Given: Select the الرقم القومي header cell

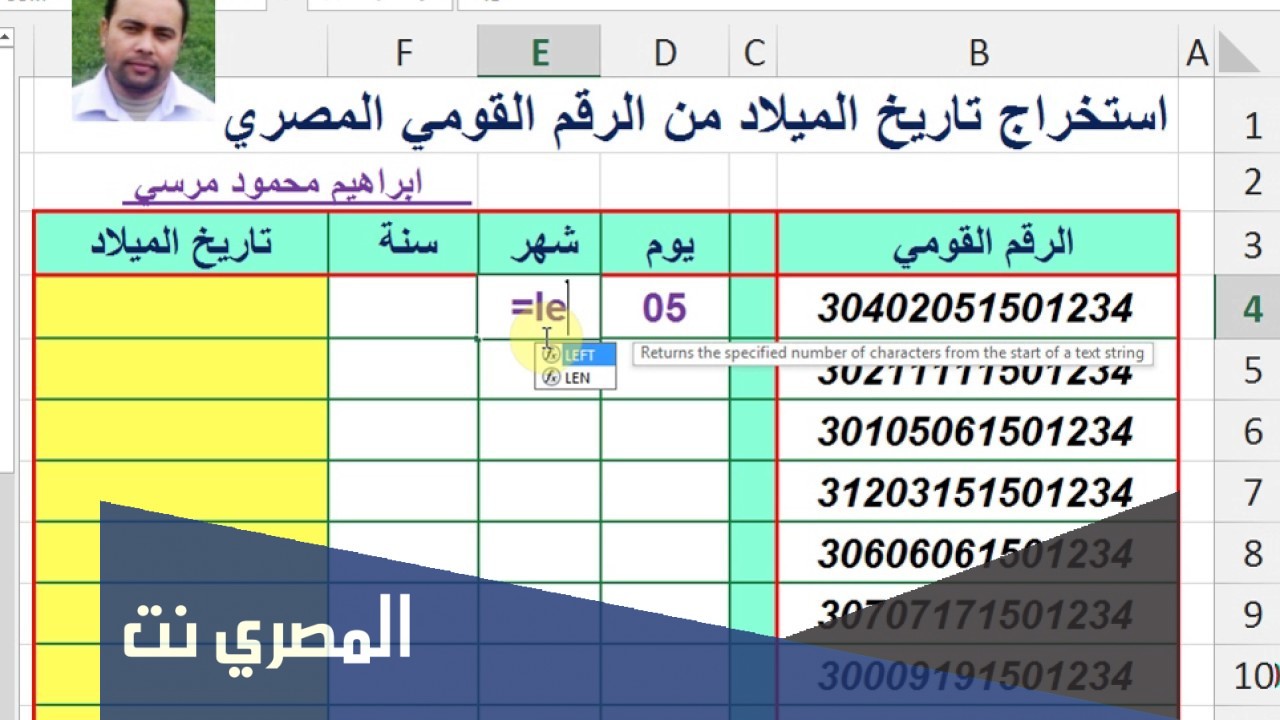Looking at the screenshot, I should [x=977, y=243].
